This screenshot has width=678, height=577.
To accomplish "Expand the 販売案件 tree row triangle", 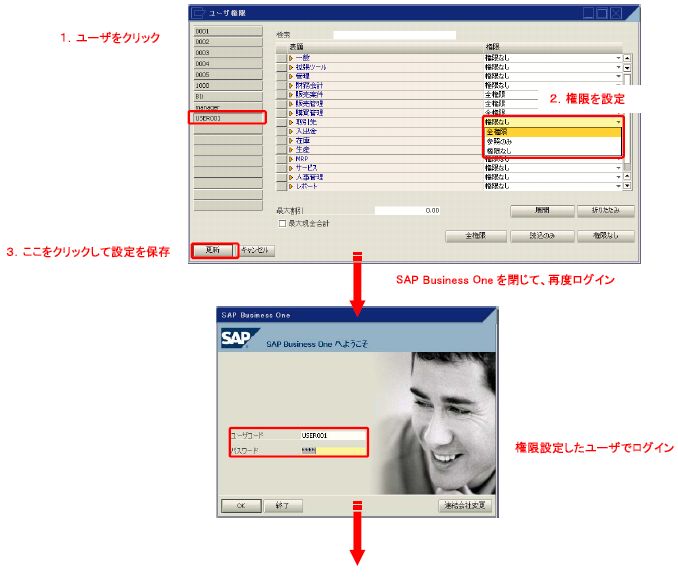I will [x=291, y=94].
